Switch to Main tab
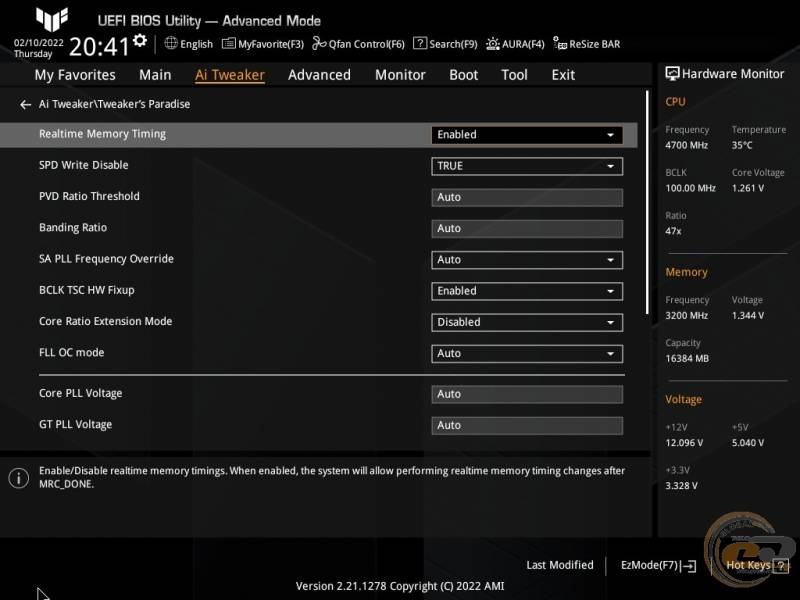Viewport: 800px width, 600px height. pos(155,75)
